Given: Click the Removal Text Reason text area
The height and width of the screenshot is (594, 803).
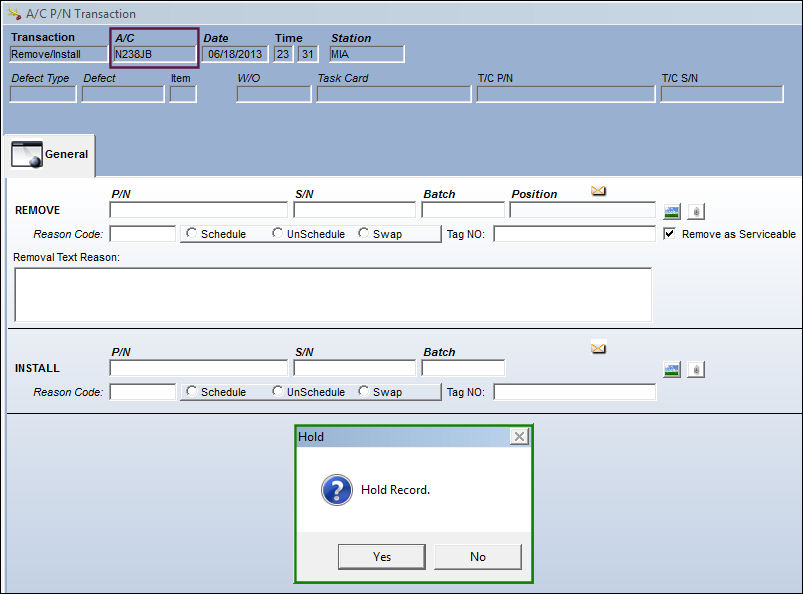Looking at the screenshot, I should click(x=333, y=294).
